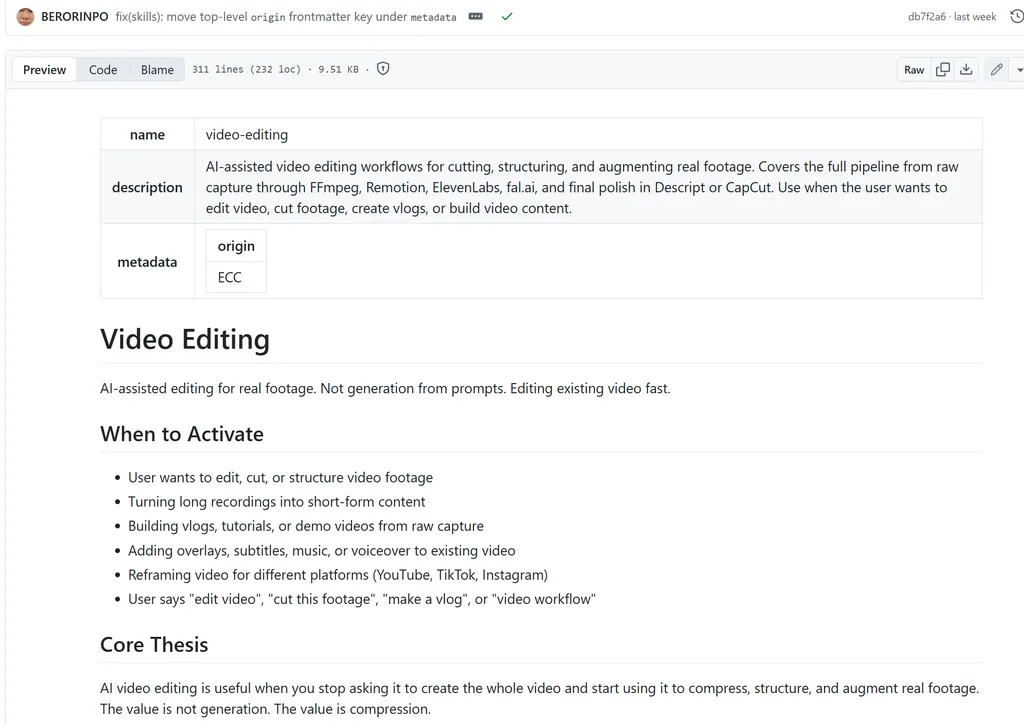Select the 'video-editing' name cell
Image resolution: width=1024 pixels, height=725 pixels.
pyautogui.click(x=588, y=135)
